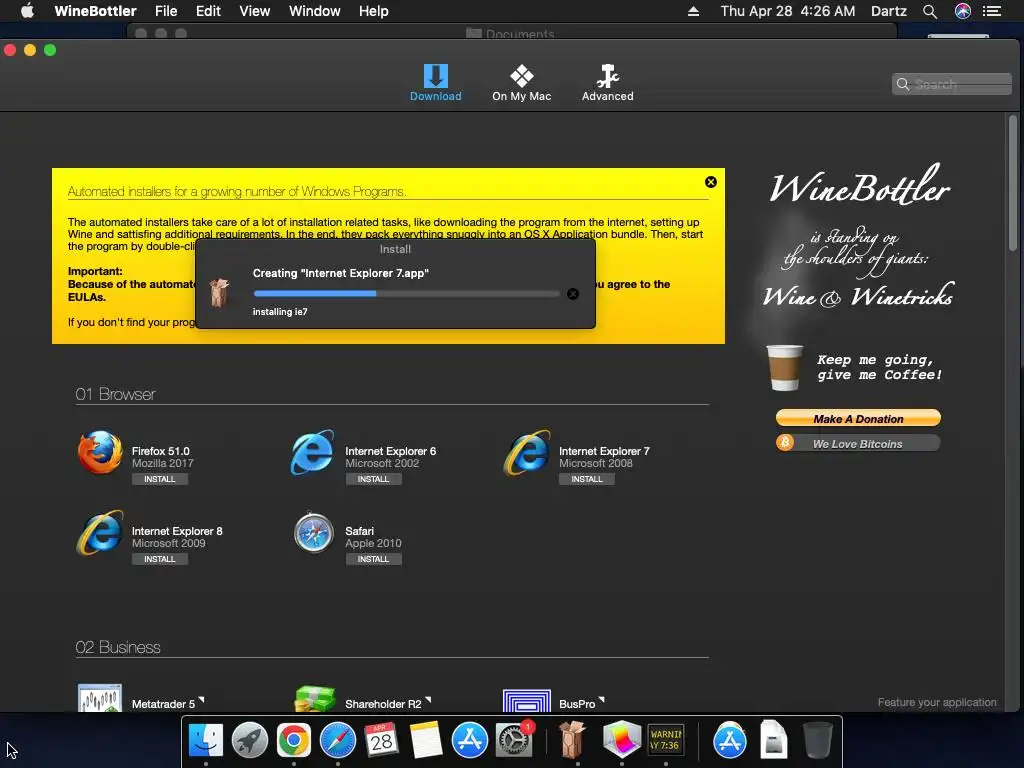Open the App Store icon next to Notes in the Dock
This screenshot has width=1024, height=768.
coord(470,740)
